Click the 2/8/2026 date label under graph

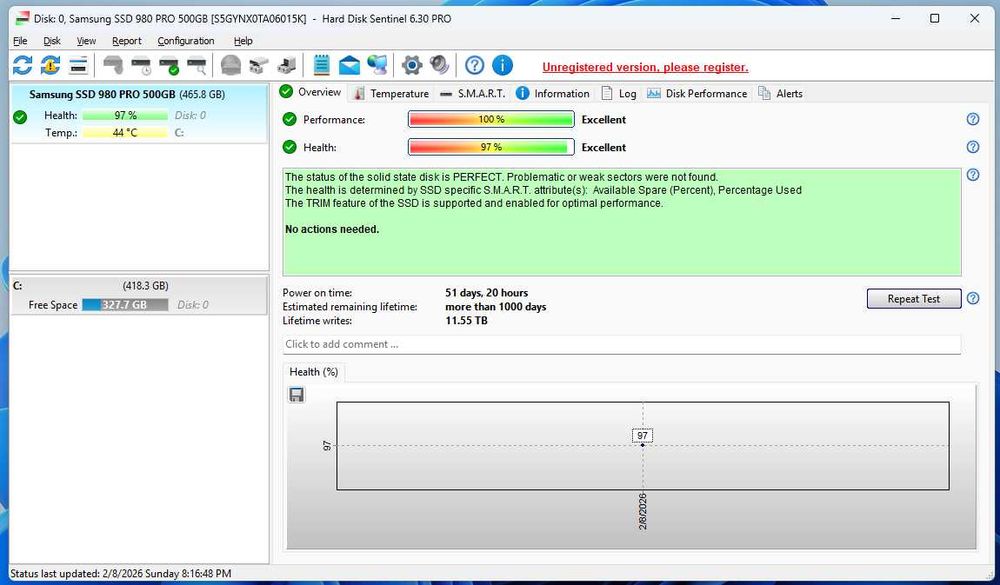pyautogui.click(x=643, y=511)
